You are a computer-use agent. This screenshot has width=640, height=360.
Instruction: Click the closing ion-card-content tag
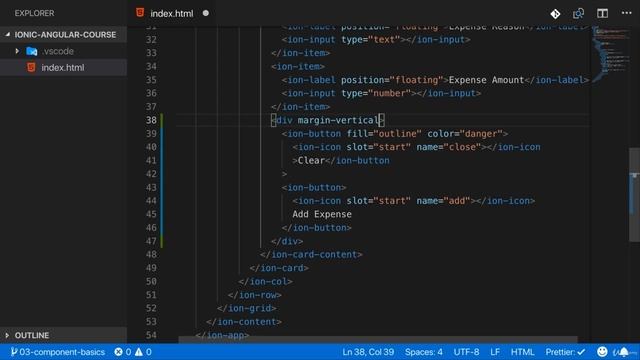(x=311, y=255)
